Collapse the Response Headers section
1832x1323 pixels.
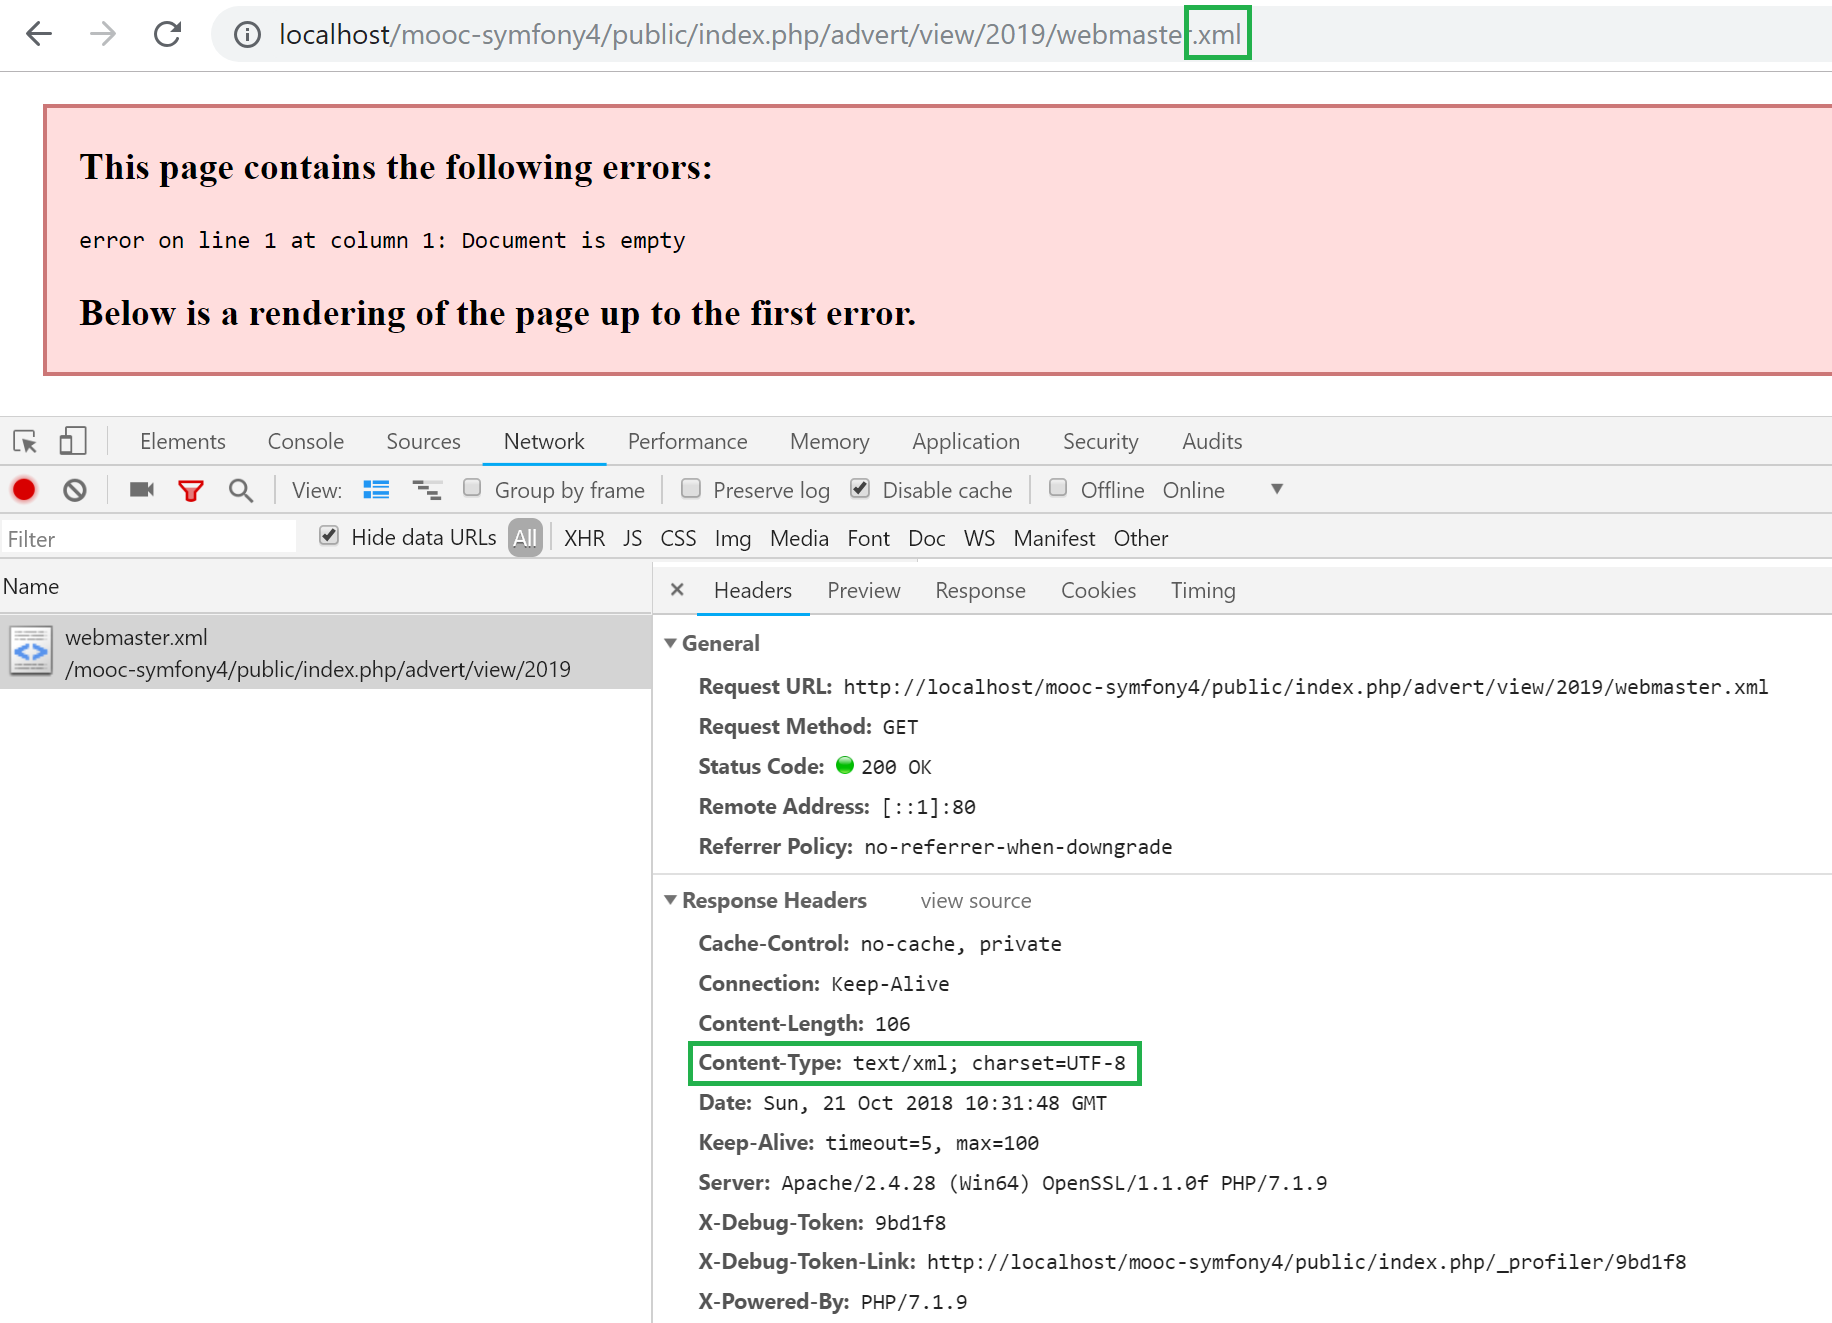pos(671,900)
